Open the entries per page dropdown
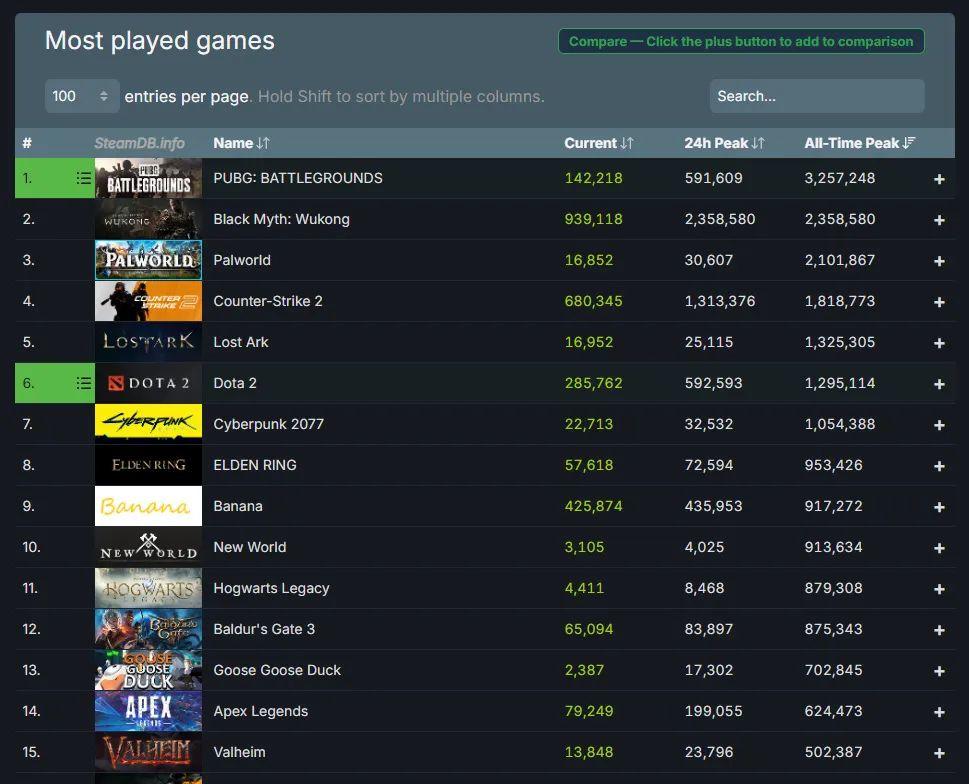 click(x=81, y=96)
